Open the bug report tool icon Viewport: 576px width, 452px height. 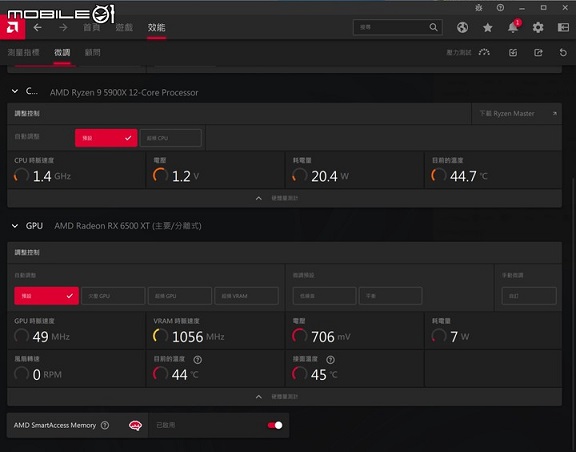[x=479, y=8]
